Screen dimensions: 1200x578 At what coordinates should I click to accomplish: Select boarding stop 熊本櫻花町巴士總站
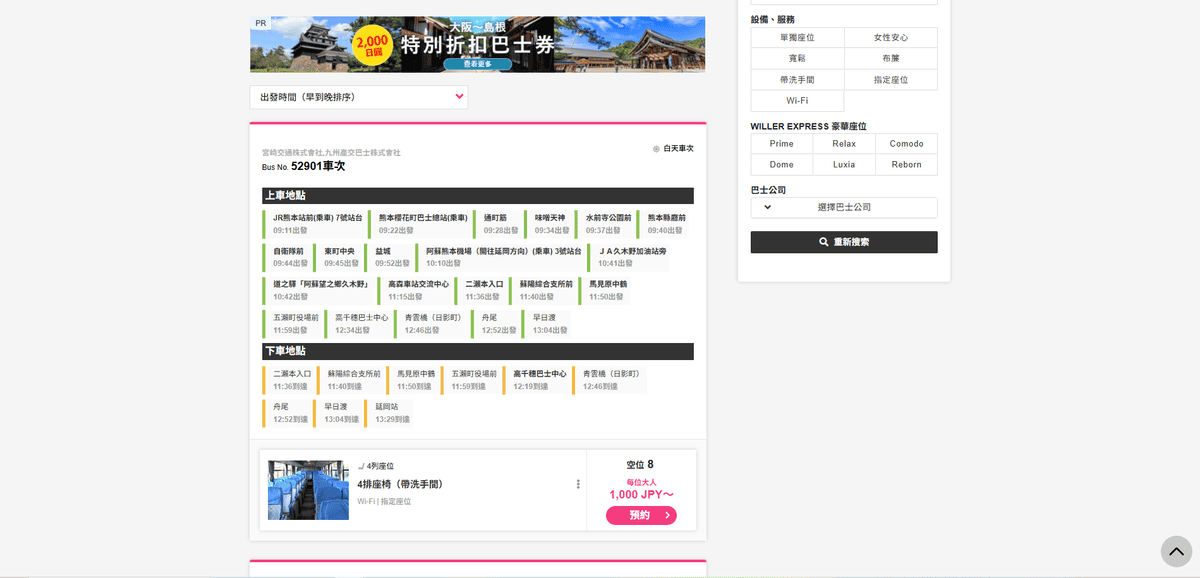pos(420,223)
